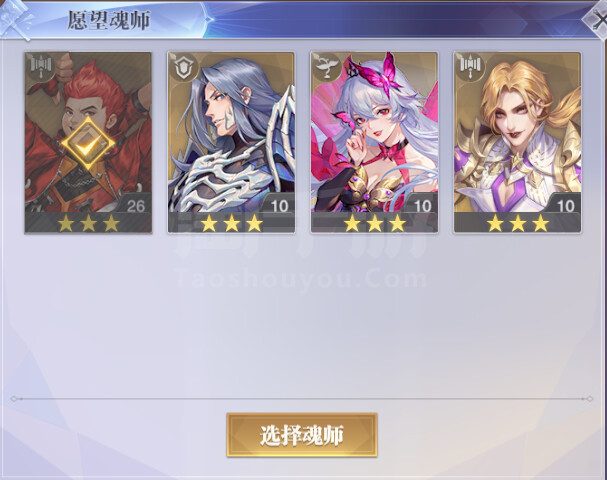
Task: Click the support-type icon on butterfly girl card
Action: point(327,68)
